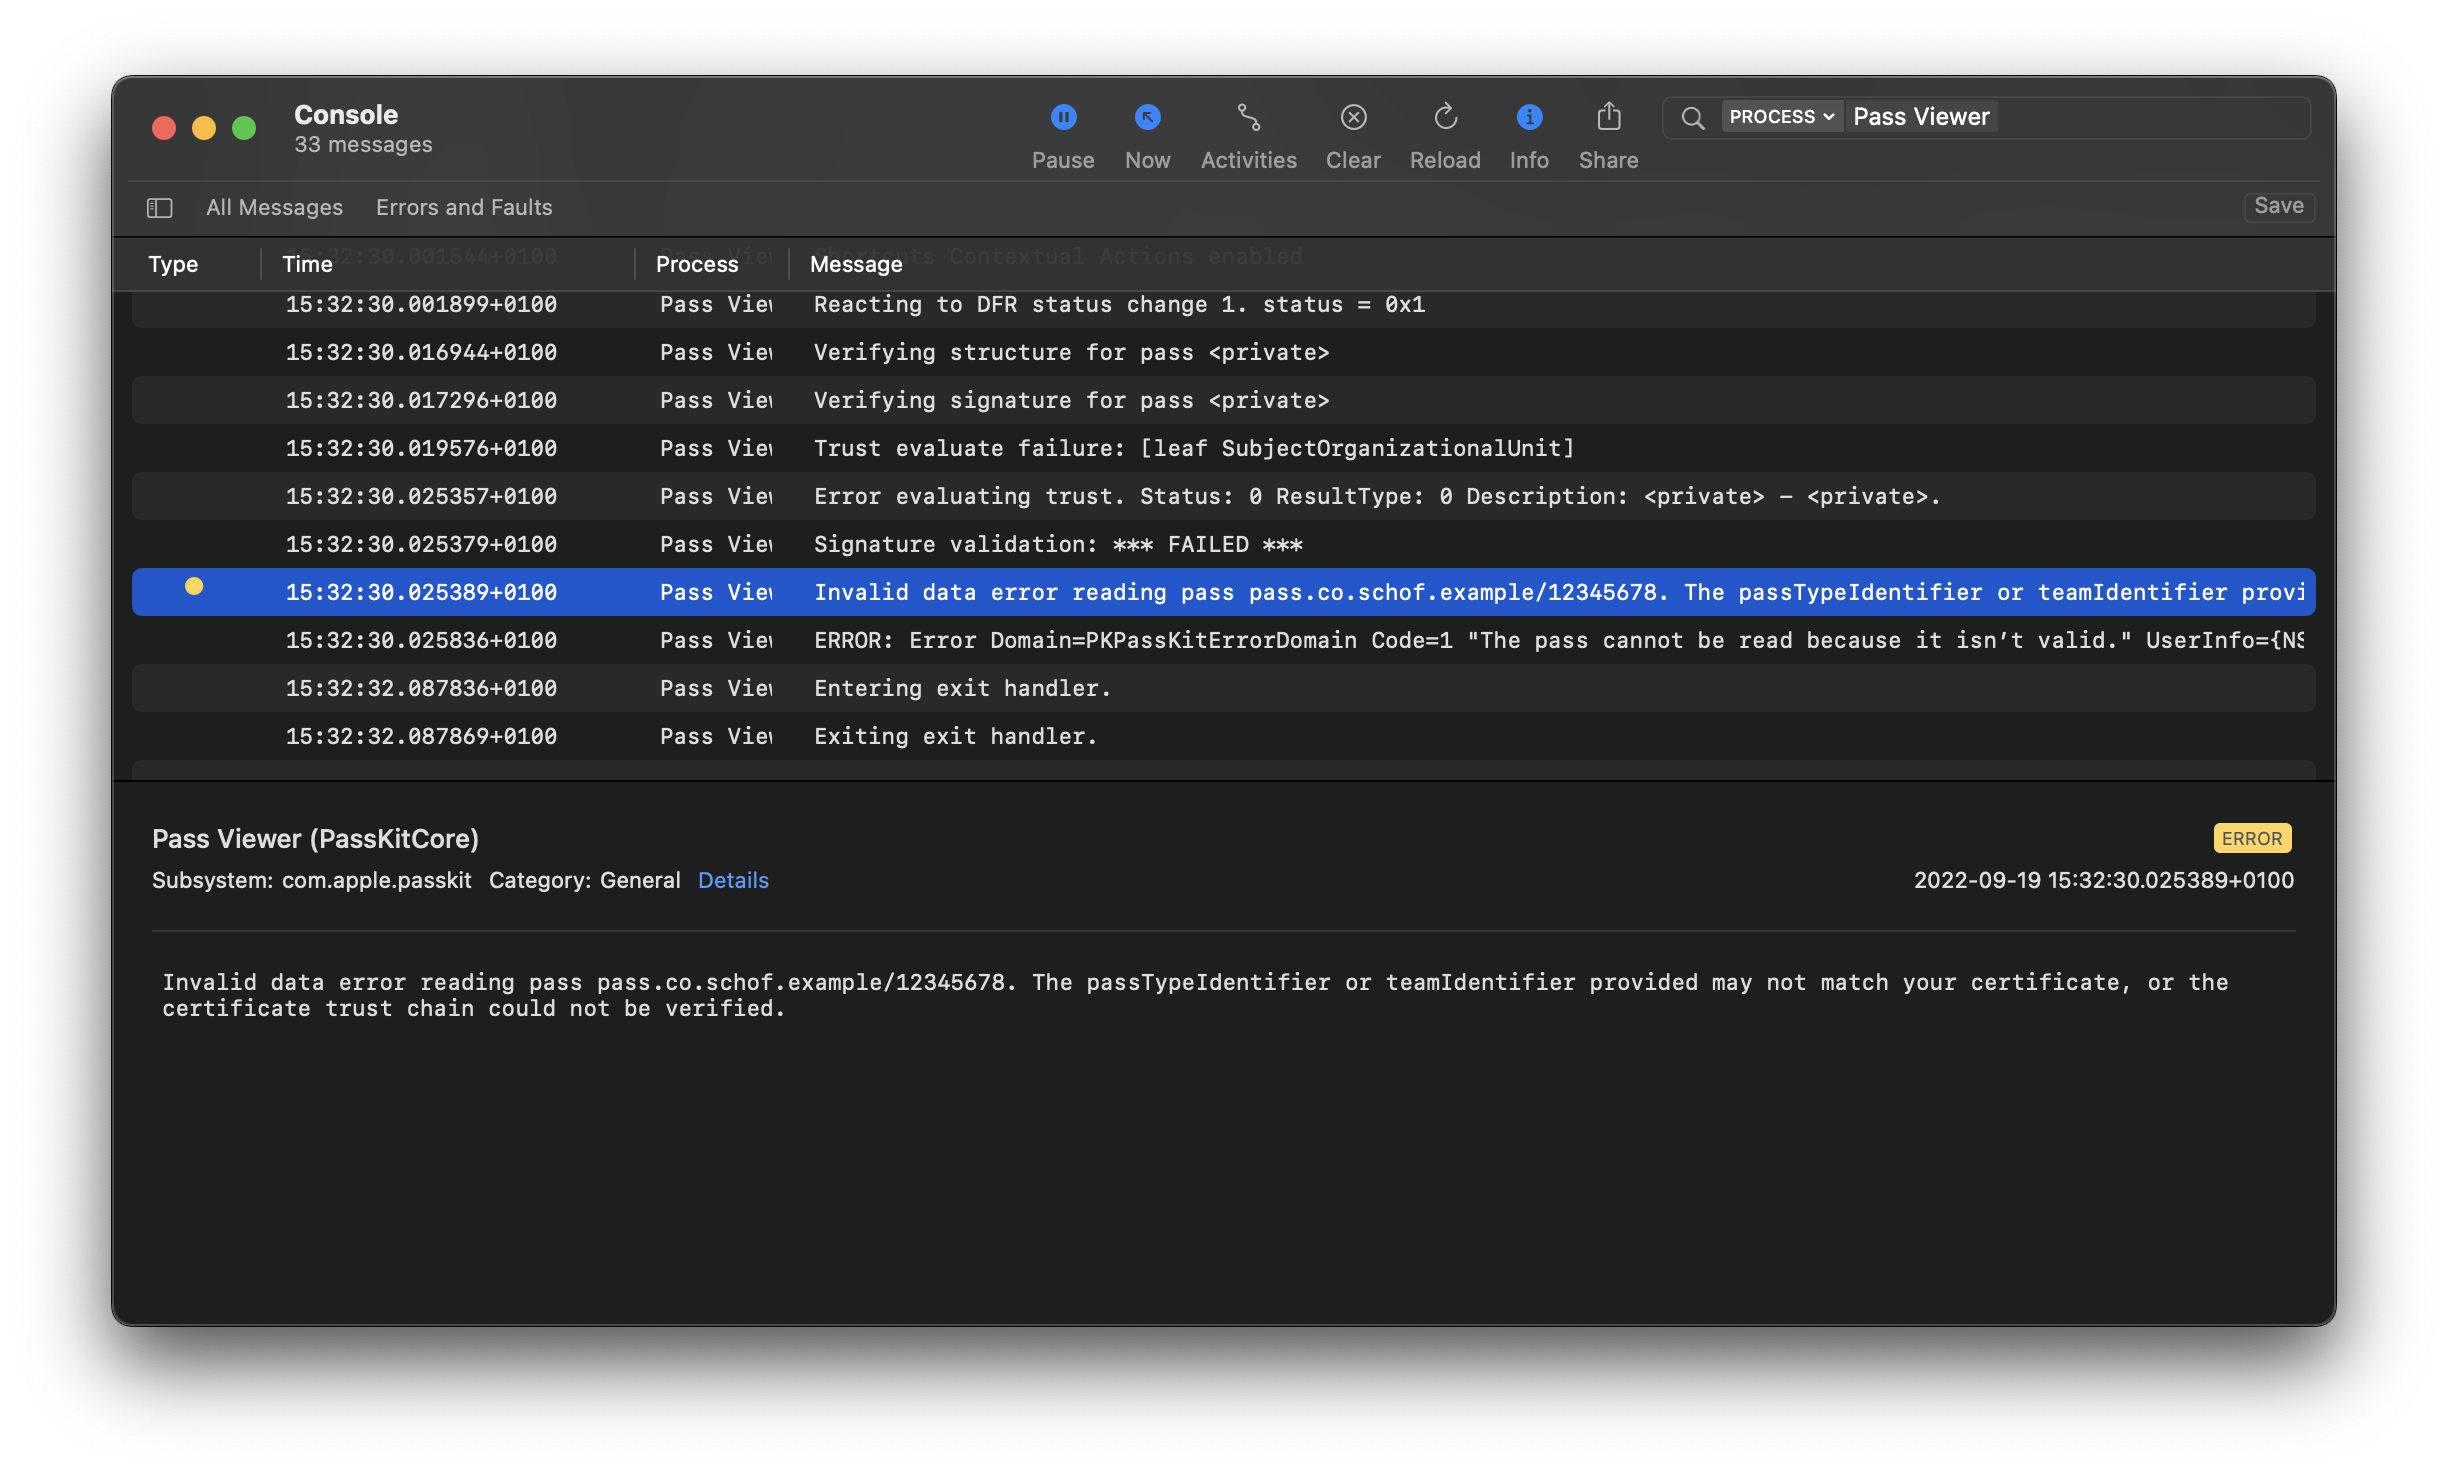Toggle the Info pane button
Screen dimensions: 2448x1474
pos(1529,118)
